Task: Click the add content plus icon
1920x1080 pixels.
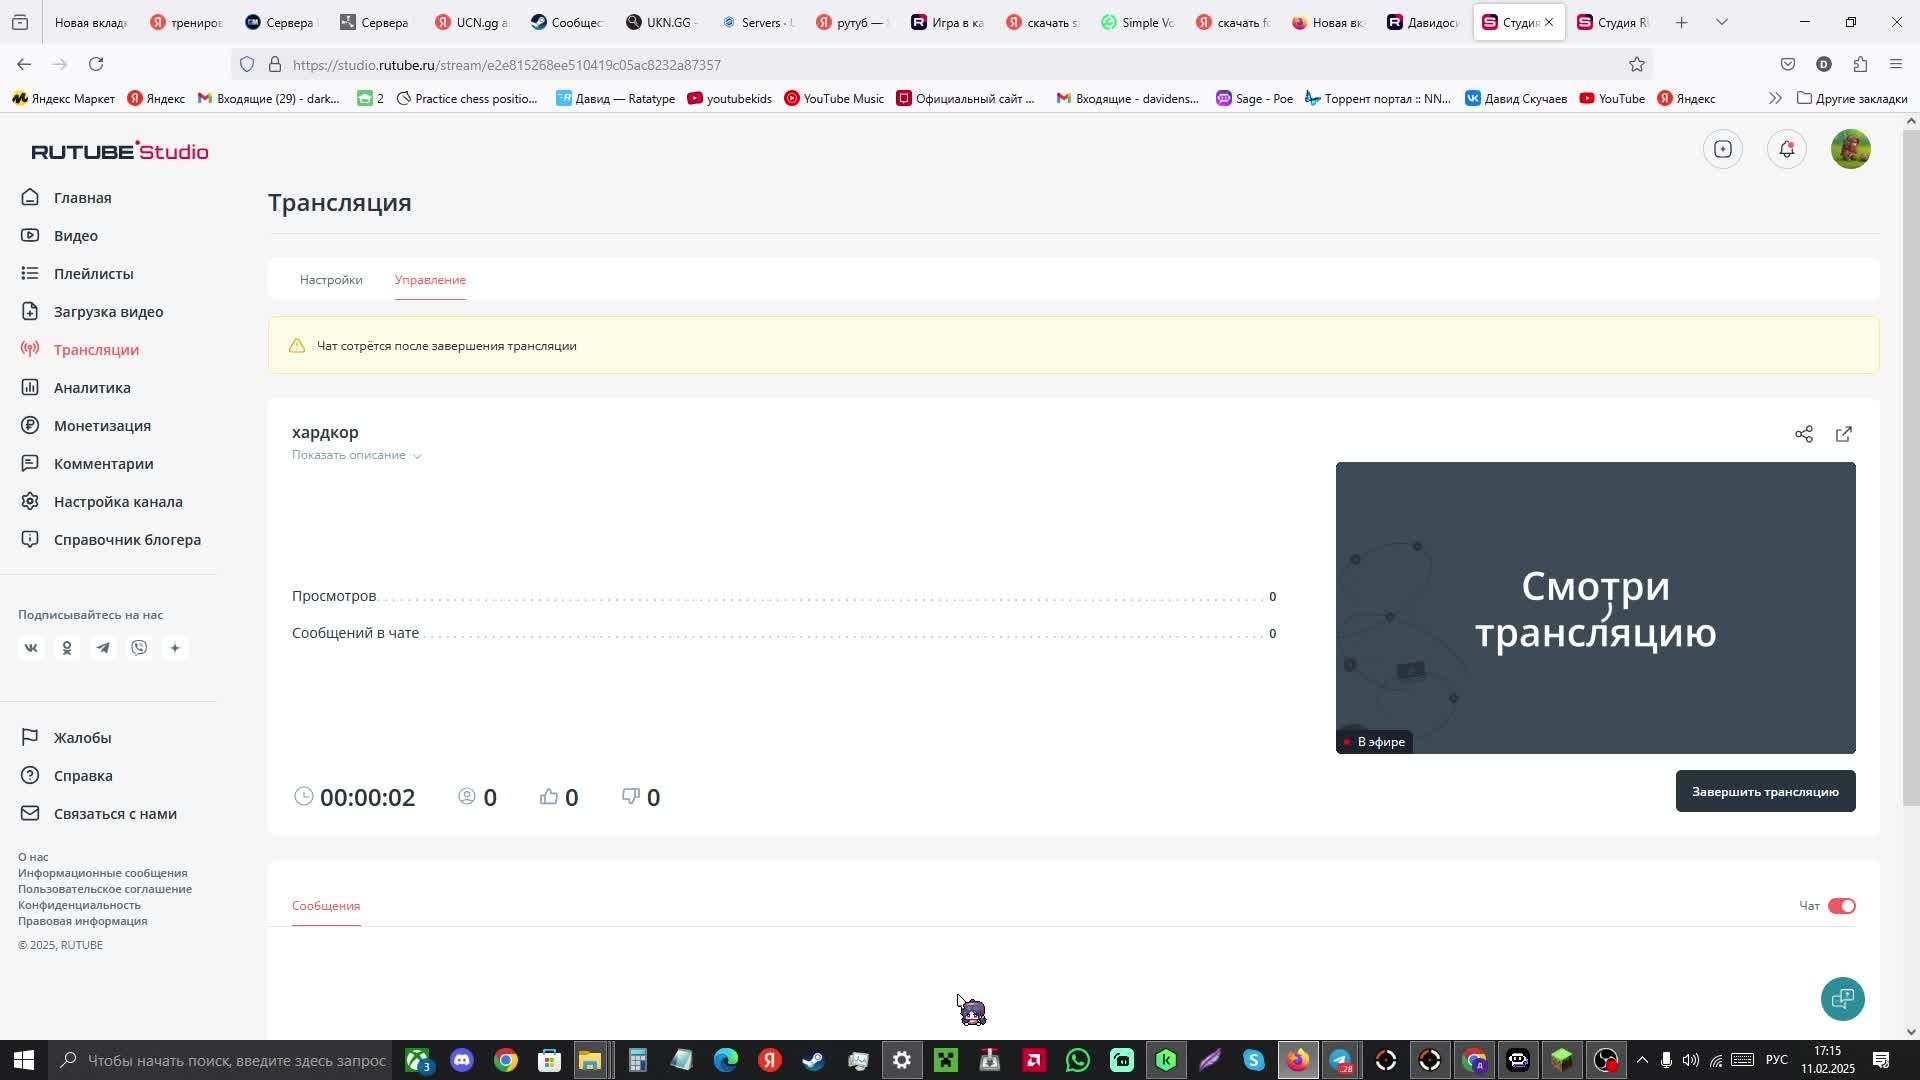Action: pyautogui.click(x=1722, y=149)
